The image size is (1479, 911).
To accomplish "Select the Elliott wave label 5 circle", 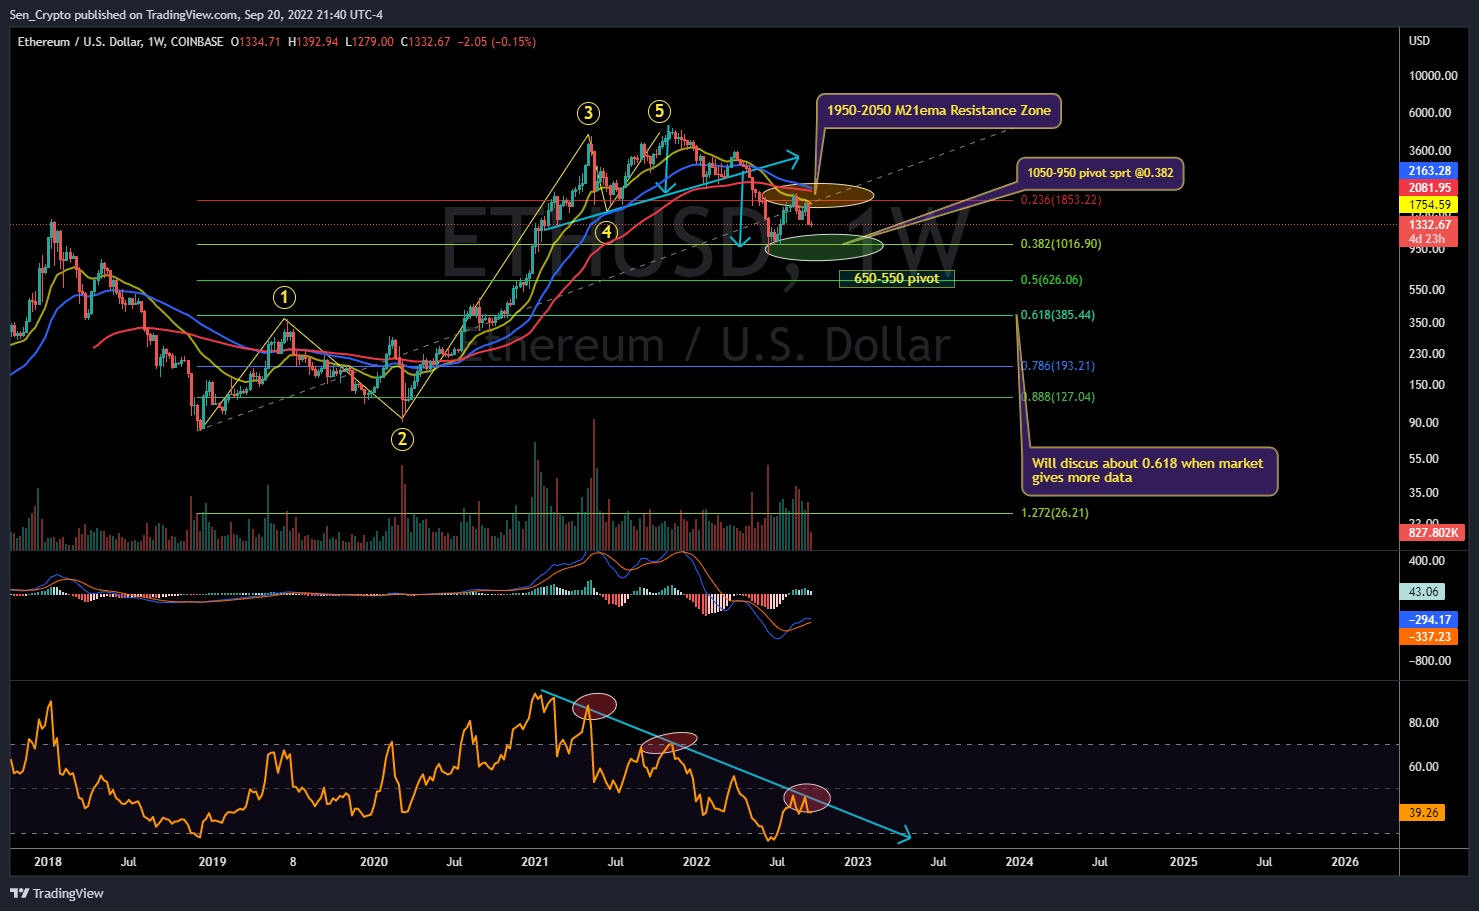I will click(658, 111).
